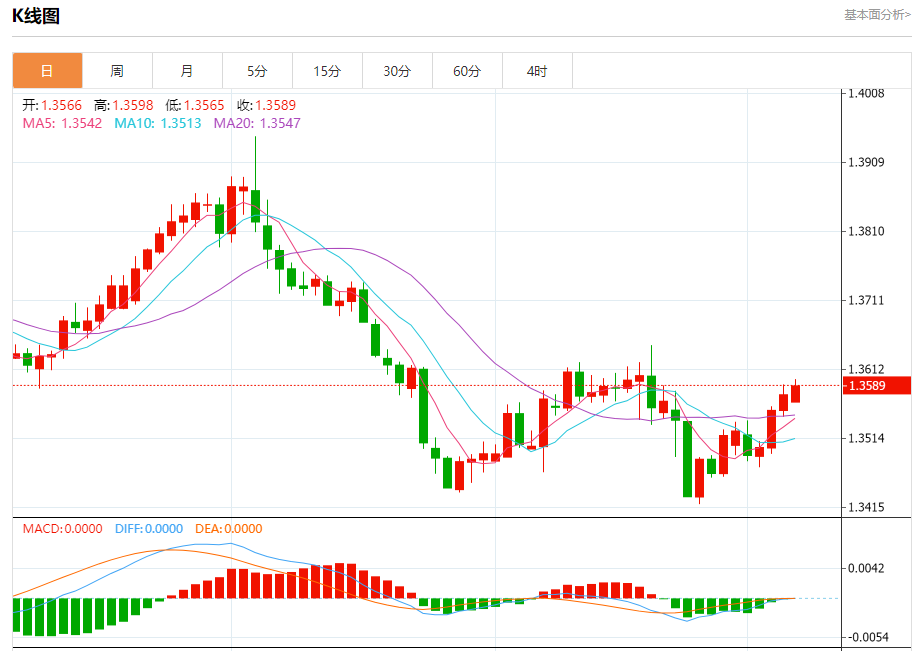Click the last red candlestick on chart
Screen dimensions: 917x651
(x=796, y=393)
